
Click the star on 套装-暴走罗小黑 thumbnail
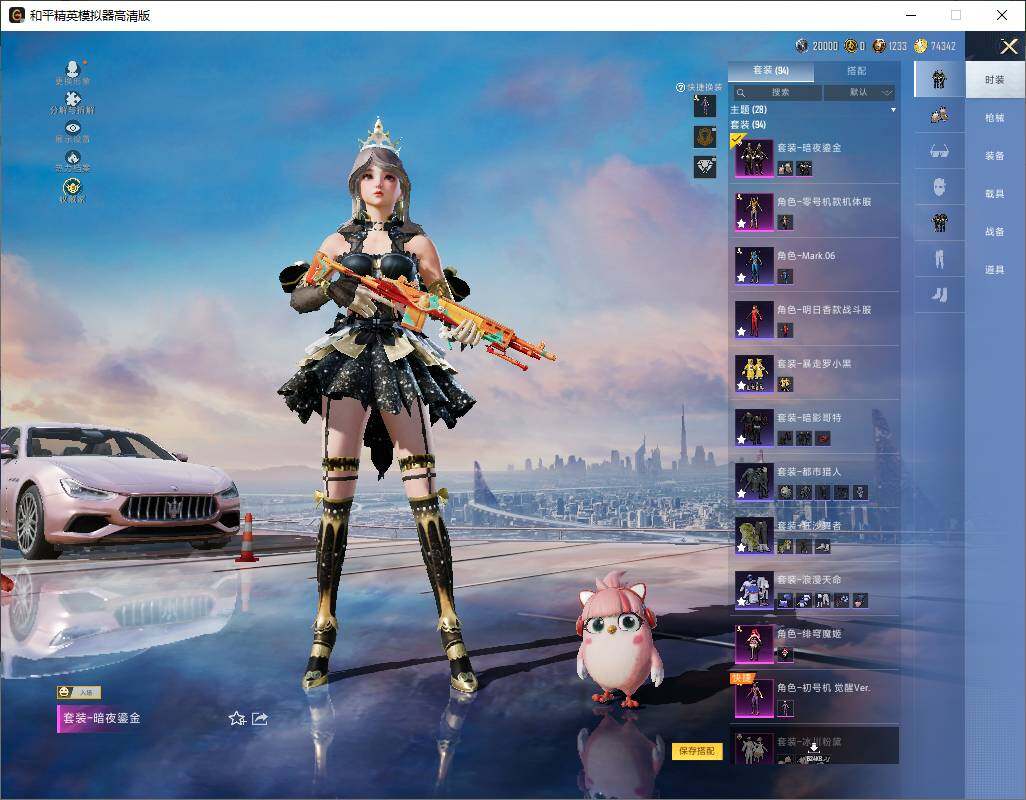tap(741, 386)
